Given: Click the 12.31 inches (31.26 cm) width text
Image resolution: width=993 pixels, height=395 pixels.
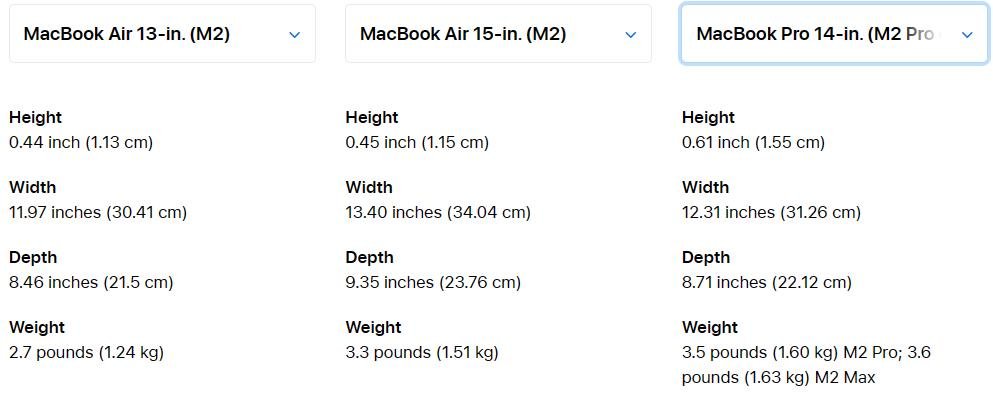Looking at the screenshot, I should click(771, 213).
